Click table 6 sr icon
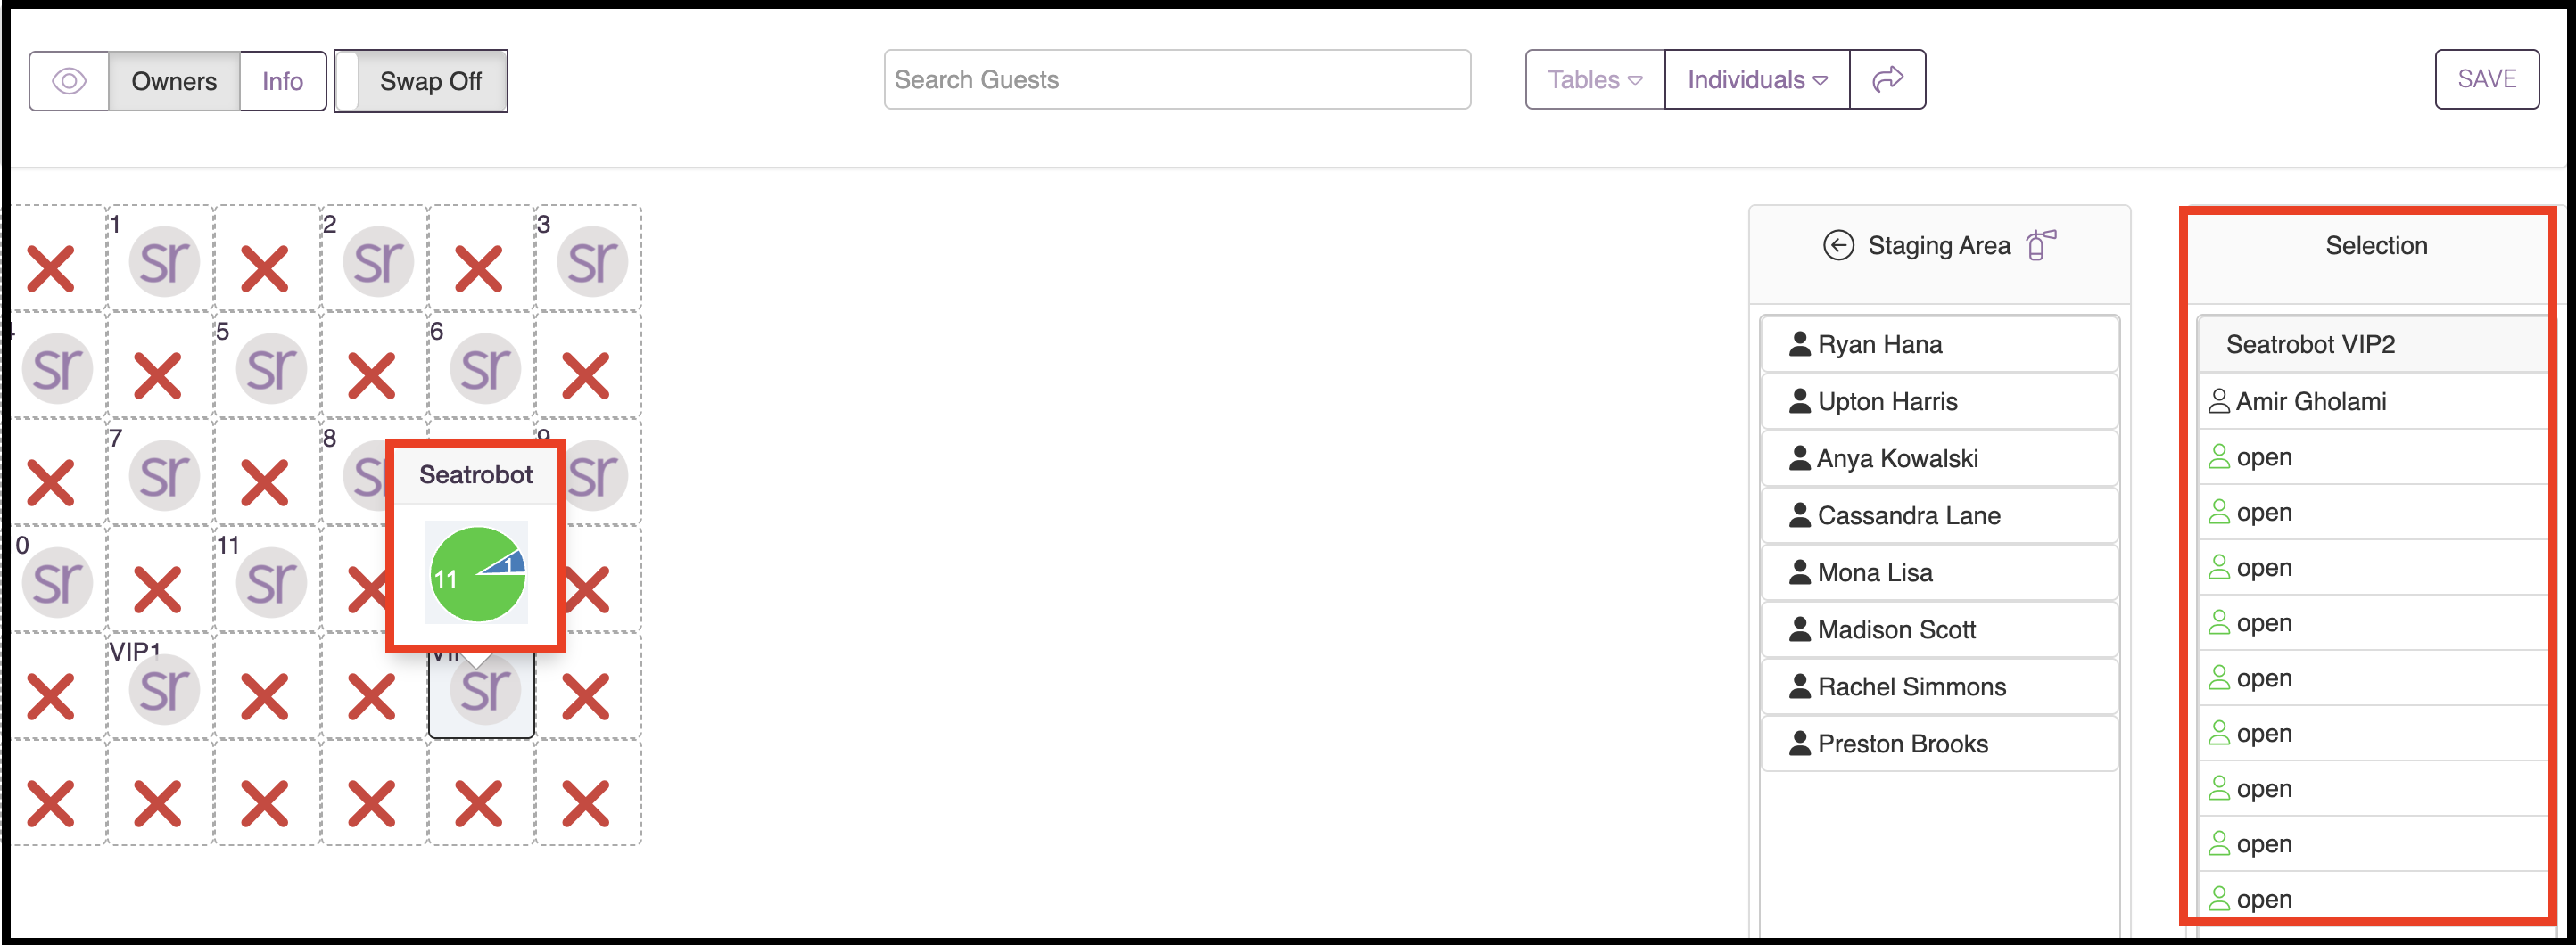 (x=485, y=368)
